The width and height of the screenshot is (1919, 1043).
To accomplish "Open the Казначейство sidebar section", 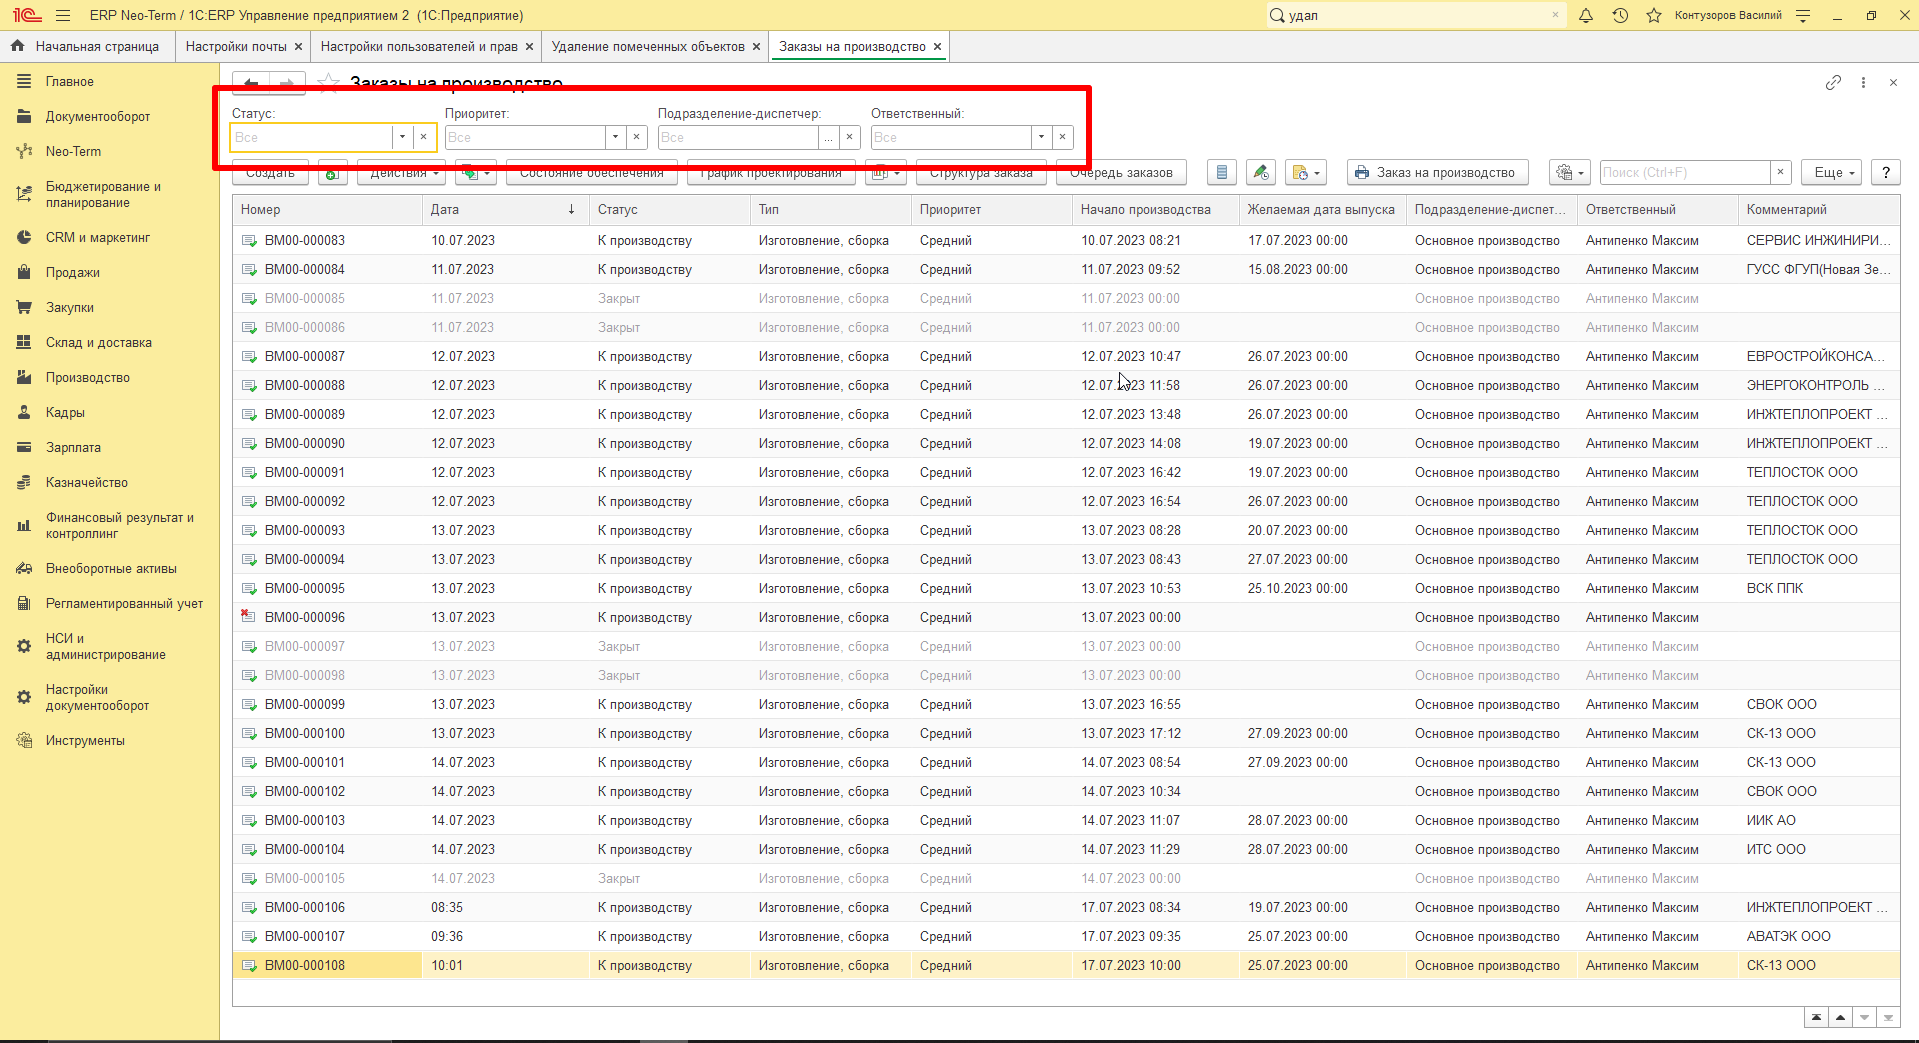I will point(87,482).
